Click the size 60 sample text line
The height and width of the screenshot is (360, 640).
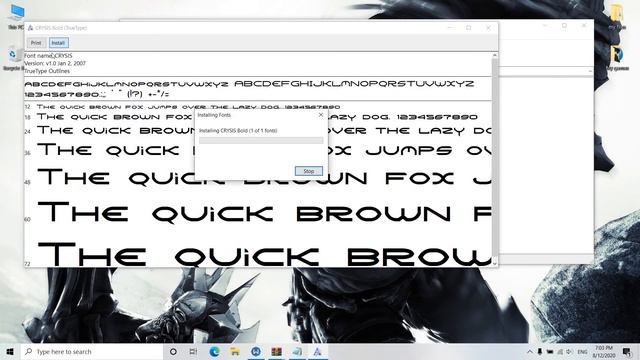[264, 213]
